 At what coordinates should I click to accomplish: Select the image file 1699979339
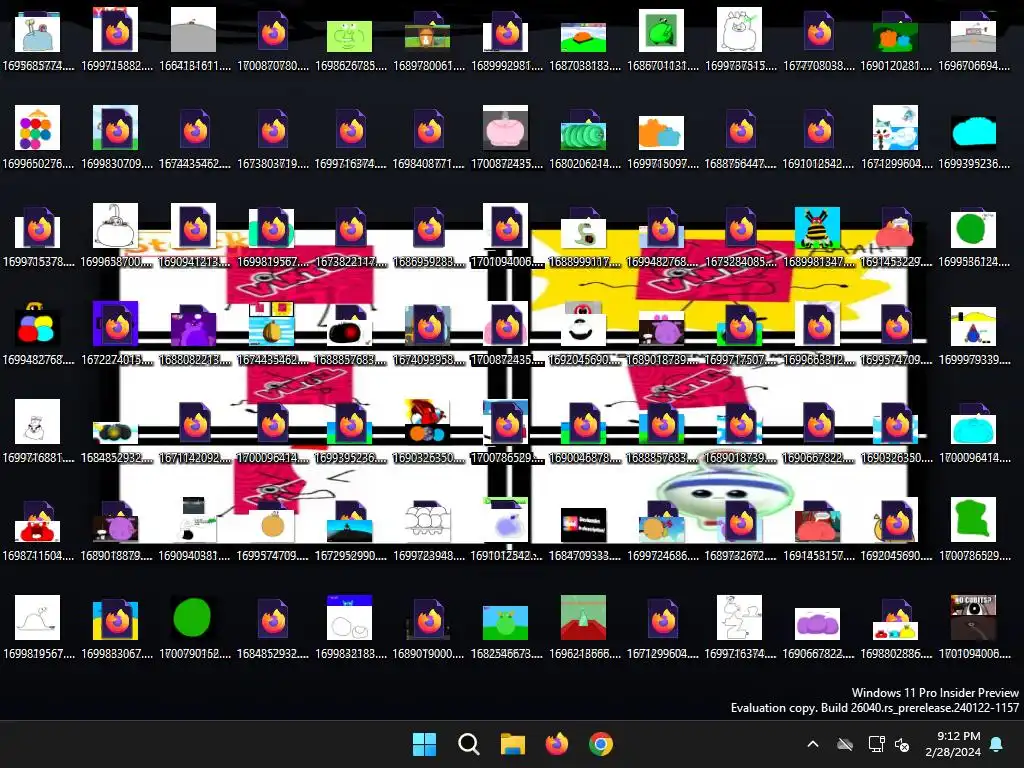click(974, 334)
